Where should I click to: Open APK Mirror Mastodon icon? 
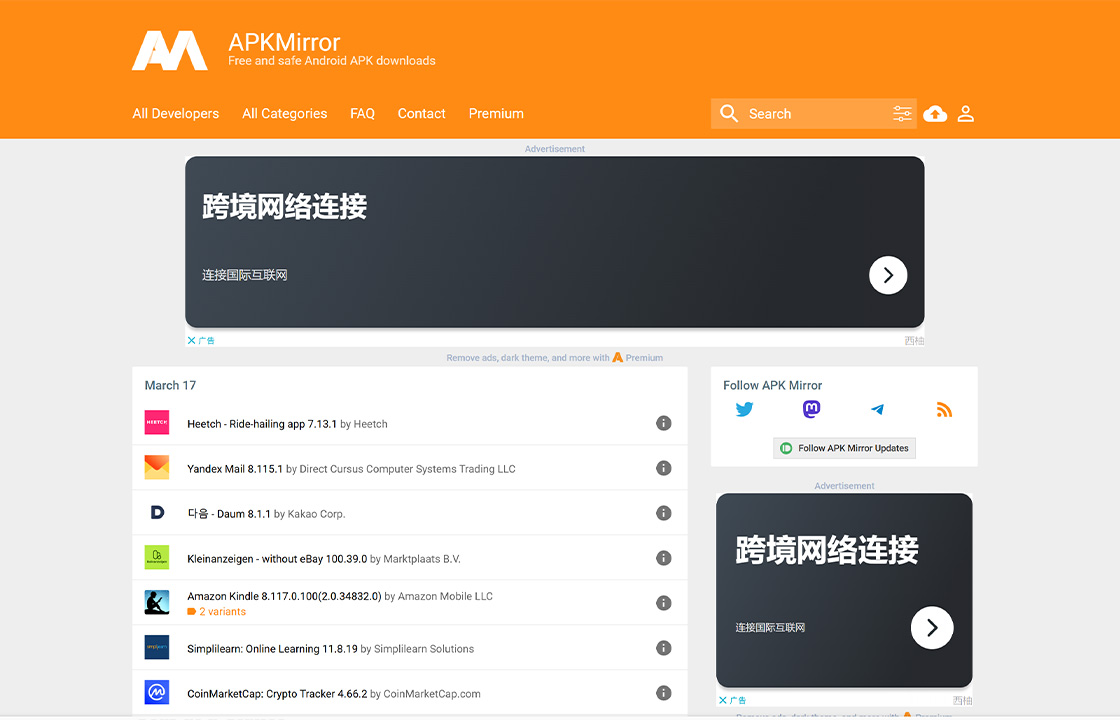[x=811, y=409]
